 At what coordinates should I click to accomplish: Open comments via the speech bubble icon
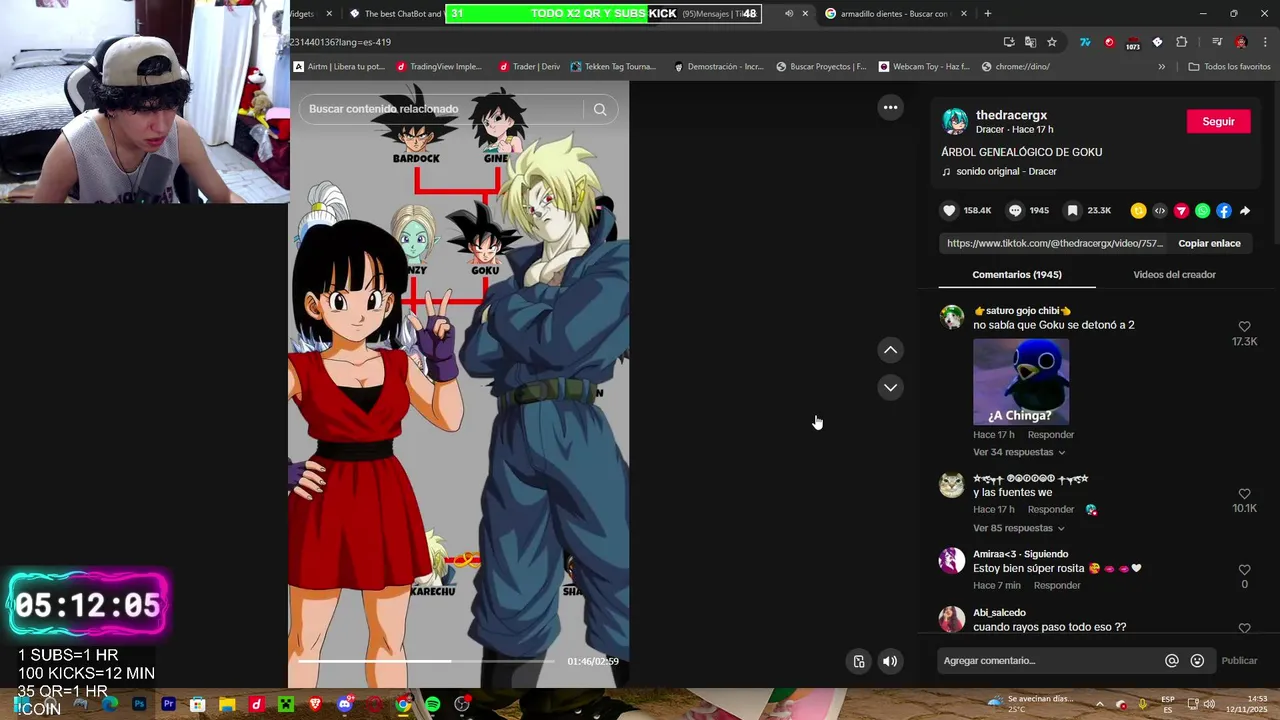click(x=1015, y=211)
